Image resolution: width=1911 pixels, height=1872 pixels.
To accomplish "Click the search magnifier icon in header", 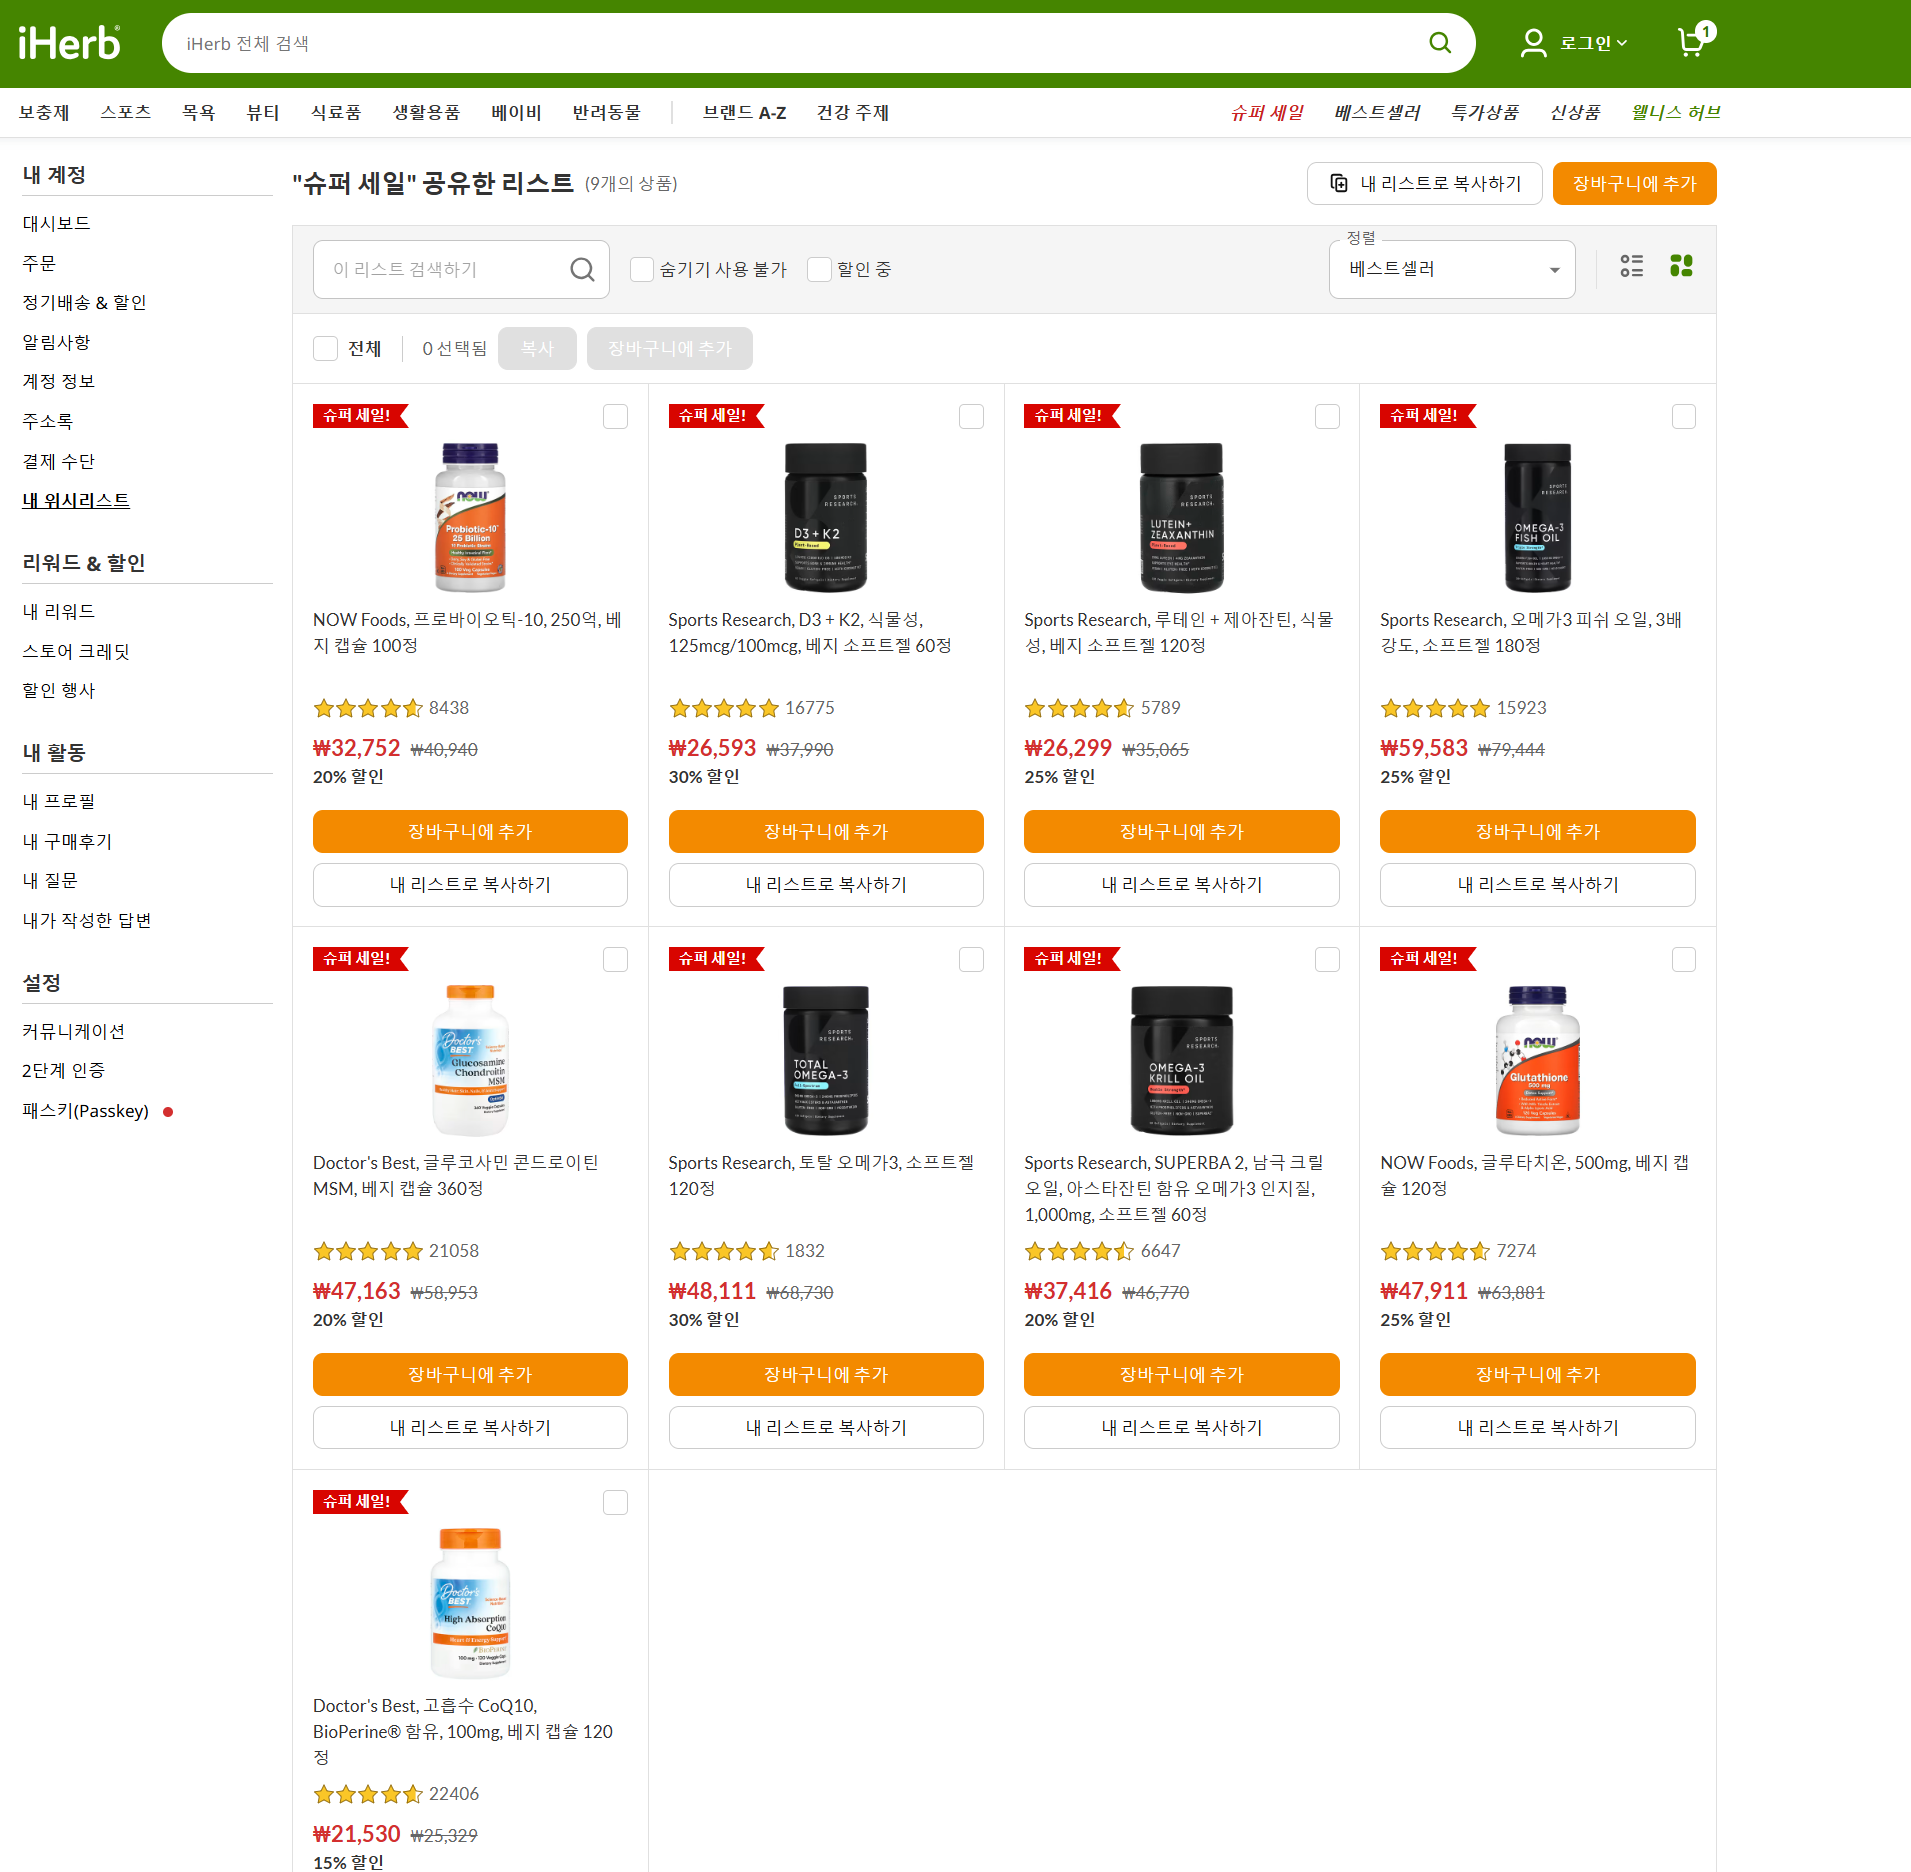I will point(1439,43).
